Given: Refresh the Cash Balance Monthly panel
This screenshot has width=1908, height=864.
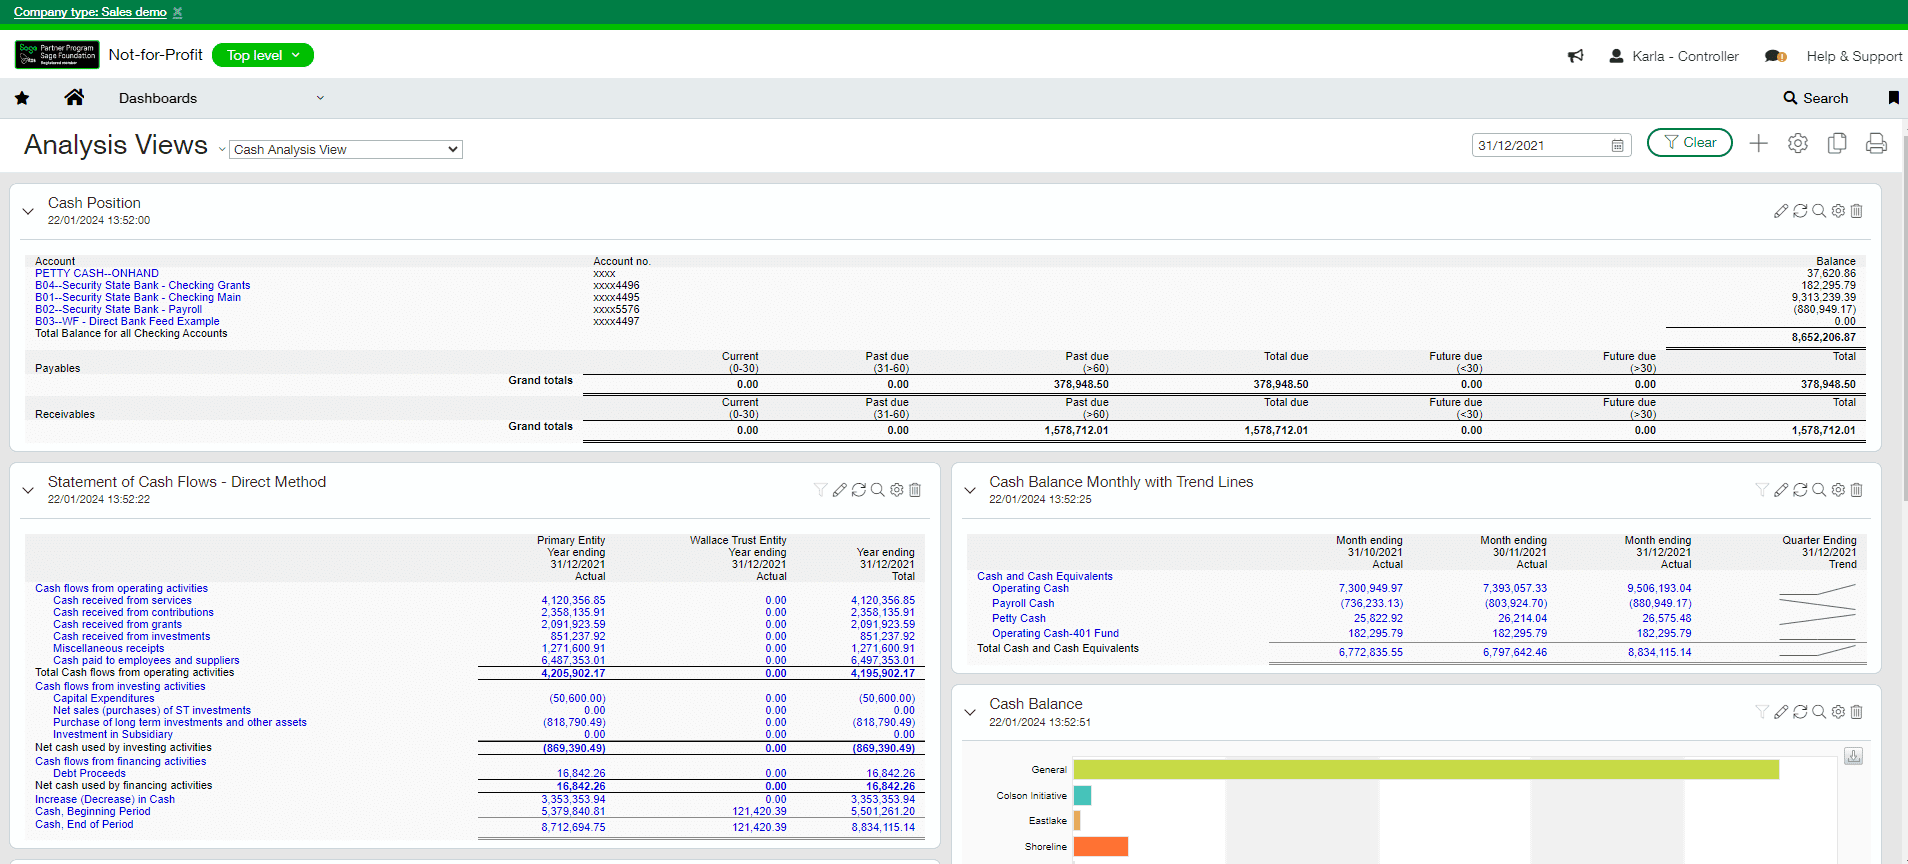Looking at the screenshot, I should click(x=1800, y=490).
